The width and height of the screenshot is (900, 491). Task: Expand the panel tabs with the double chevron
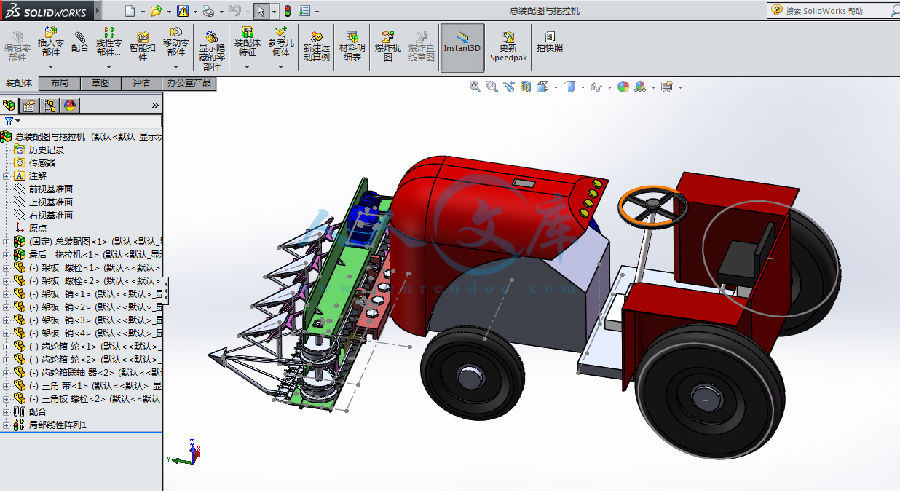tap(155, 106)
